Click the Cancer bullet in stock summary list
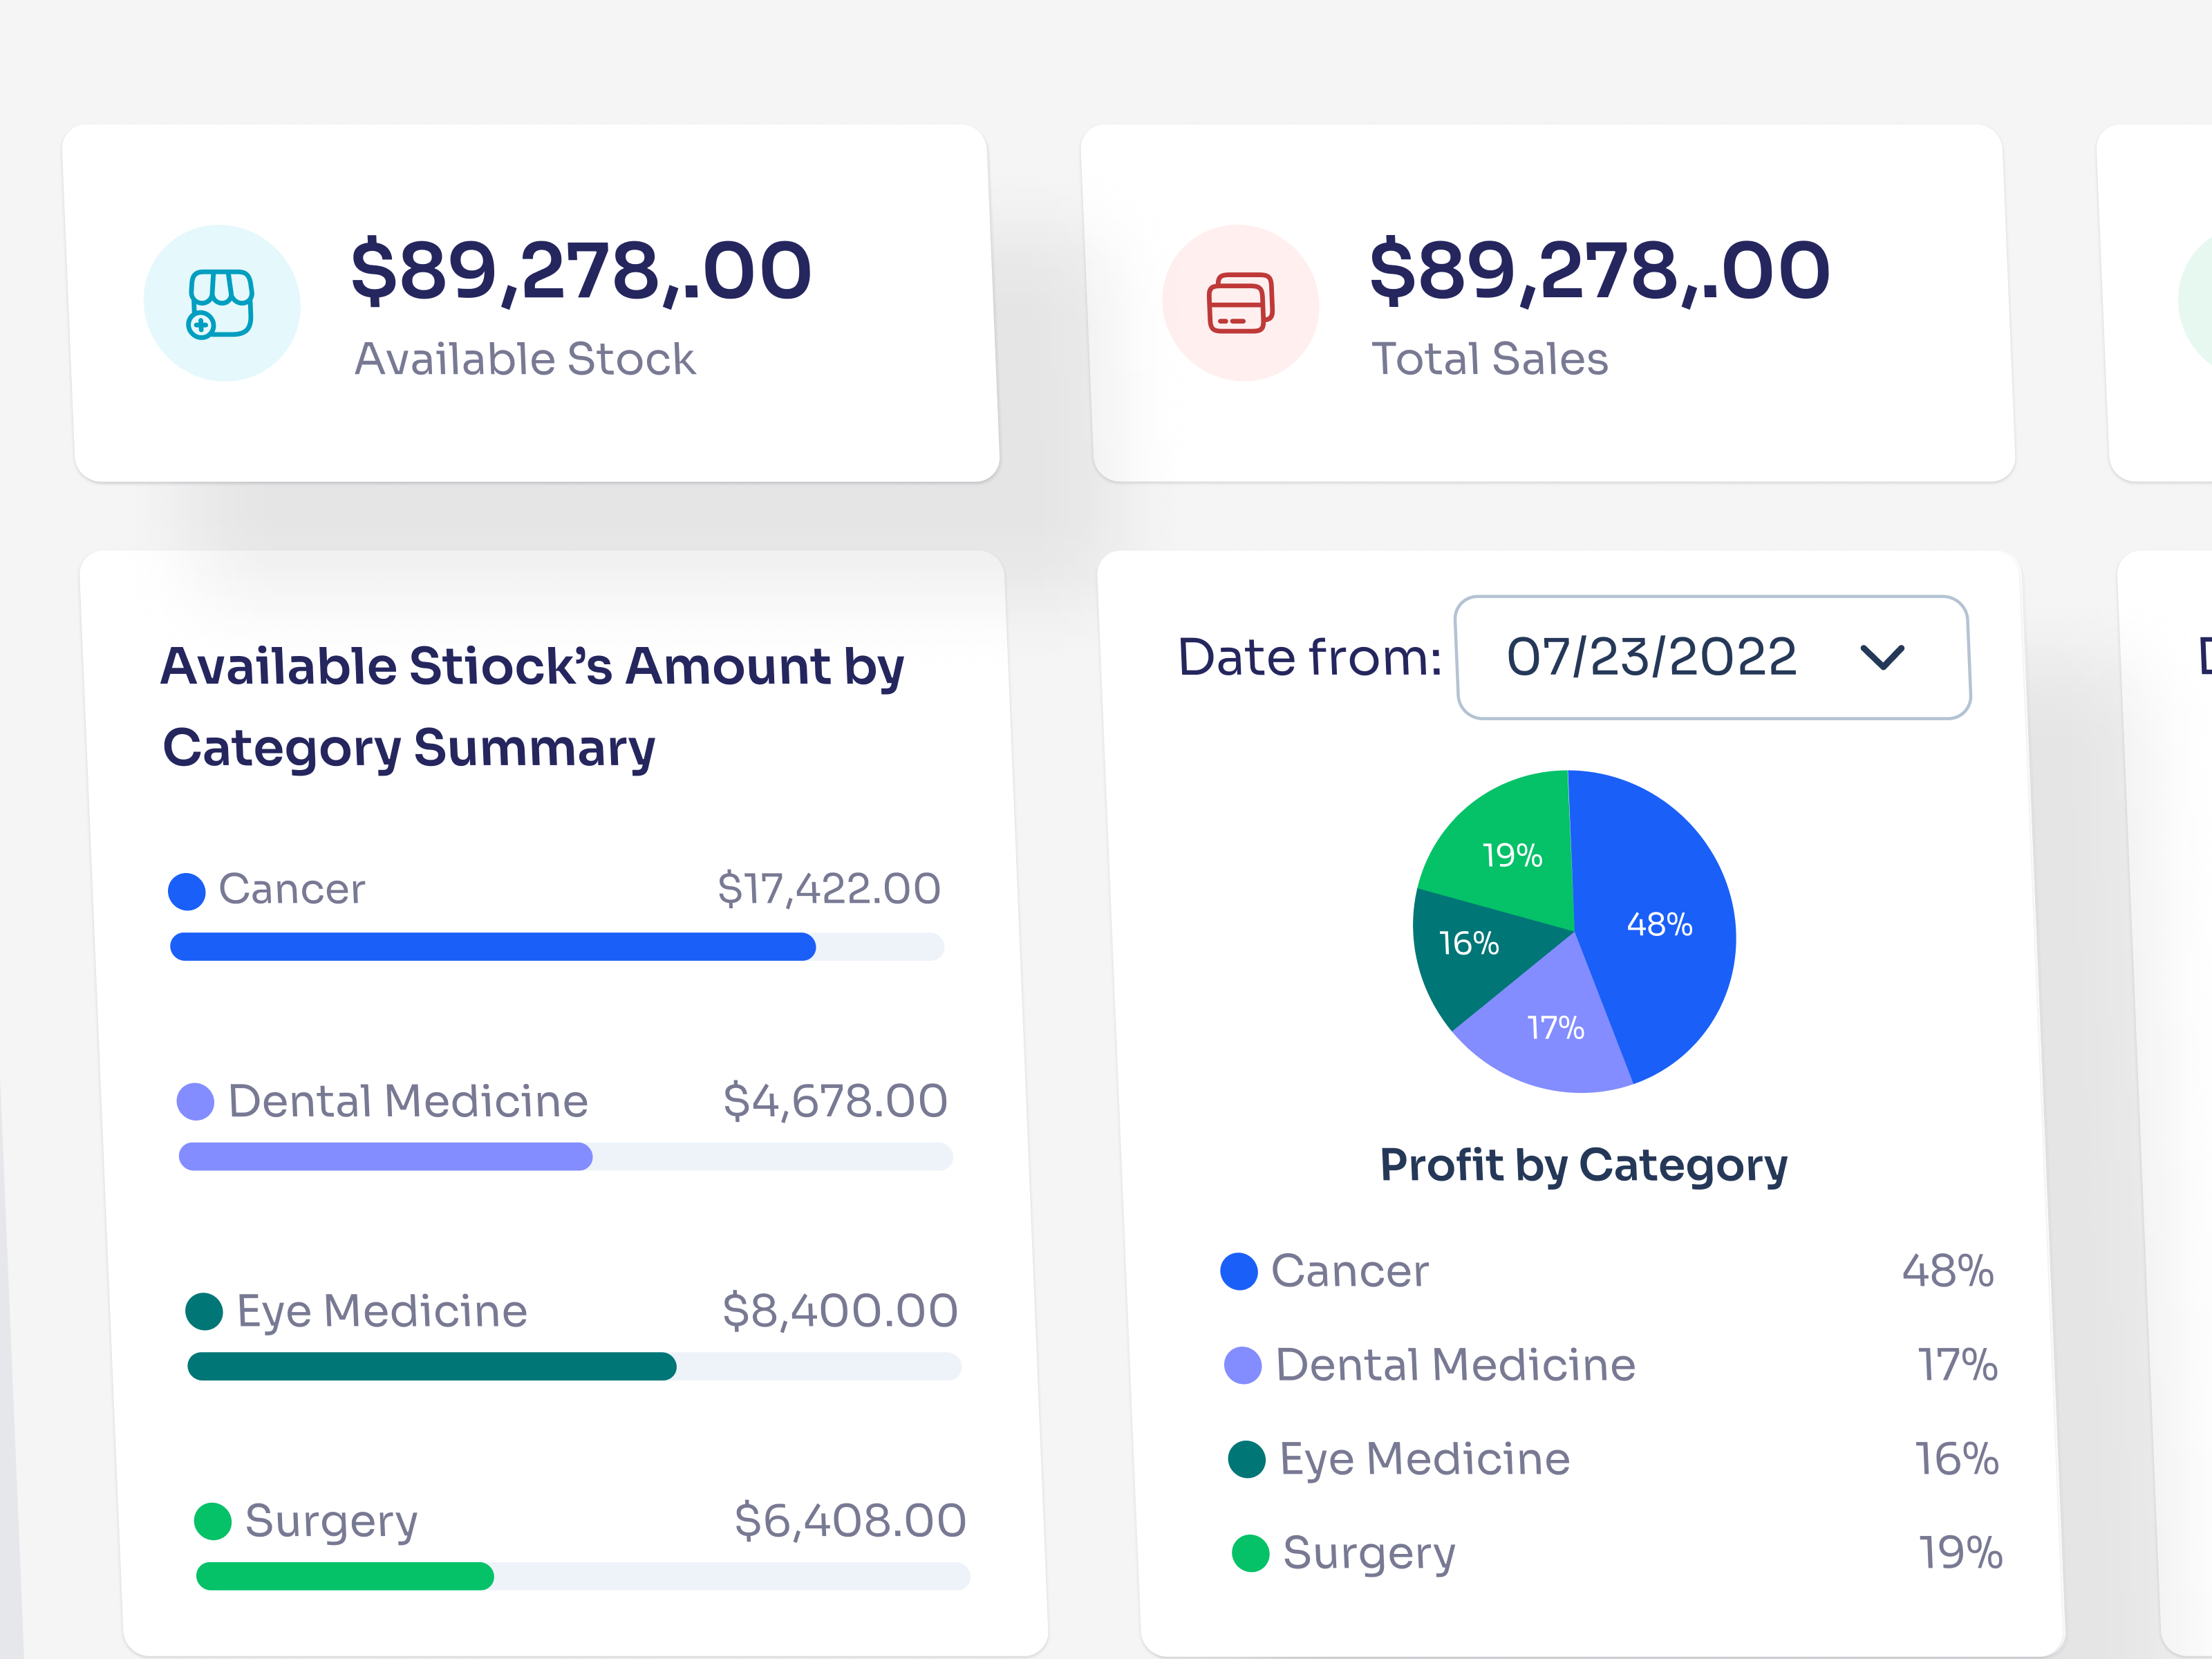The image size is (2212, 1659). point(186,890)
